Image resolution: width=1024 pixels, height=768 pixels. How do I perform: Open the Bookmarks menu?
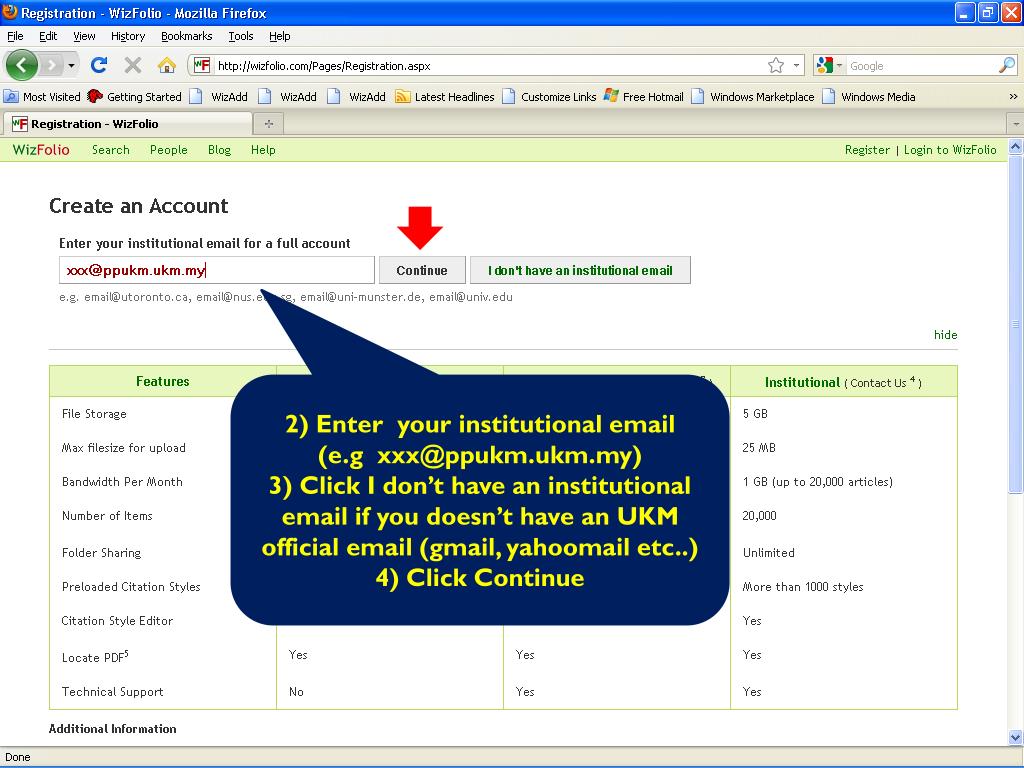(x=186, y=36)
